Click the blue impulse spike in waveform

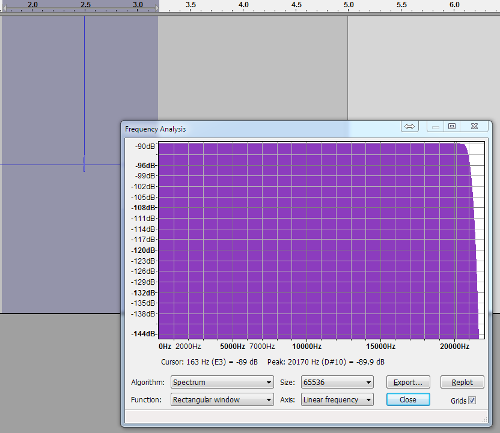[x=84, y=93]
